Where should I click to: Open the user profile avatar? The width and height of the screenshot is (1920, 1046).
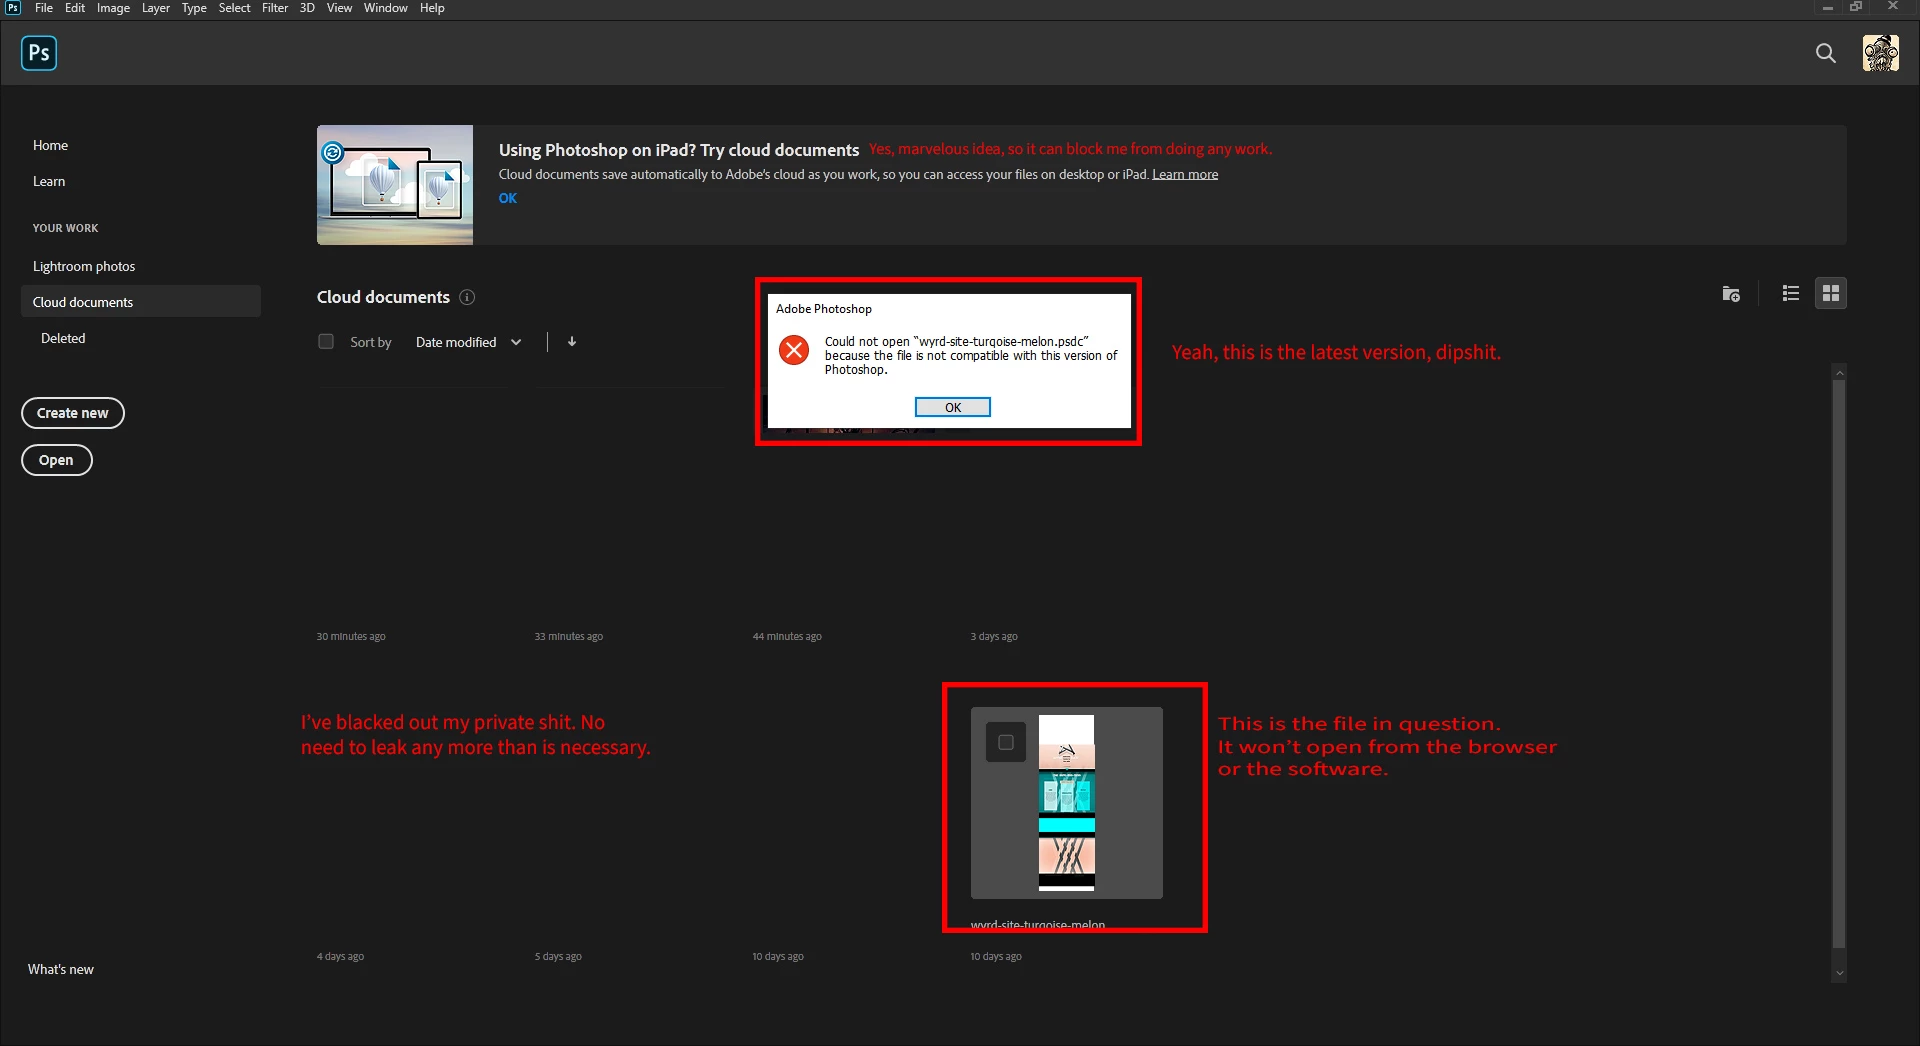1881,53
